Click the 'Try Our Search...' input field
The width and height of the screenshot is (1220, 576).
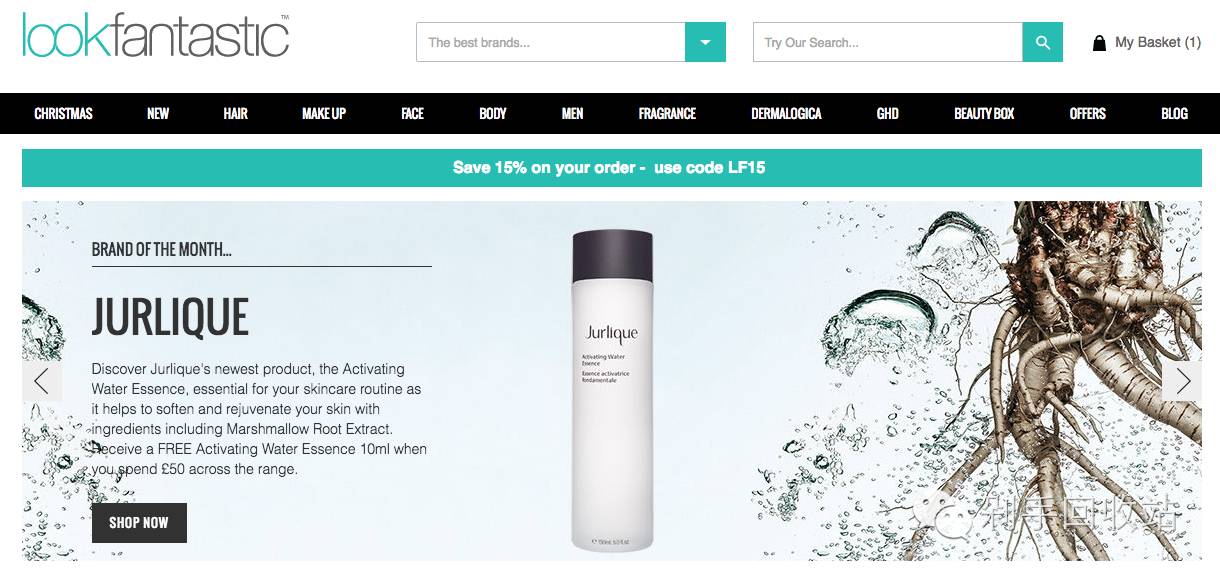pyautogui.click(x=888, y=42)
